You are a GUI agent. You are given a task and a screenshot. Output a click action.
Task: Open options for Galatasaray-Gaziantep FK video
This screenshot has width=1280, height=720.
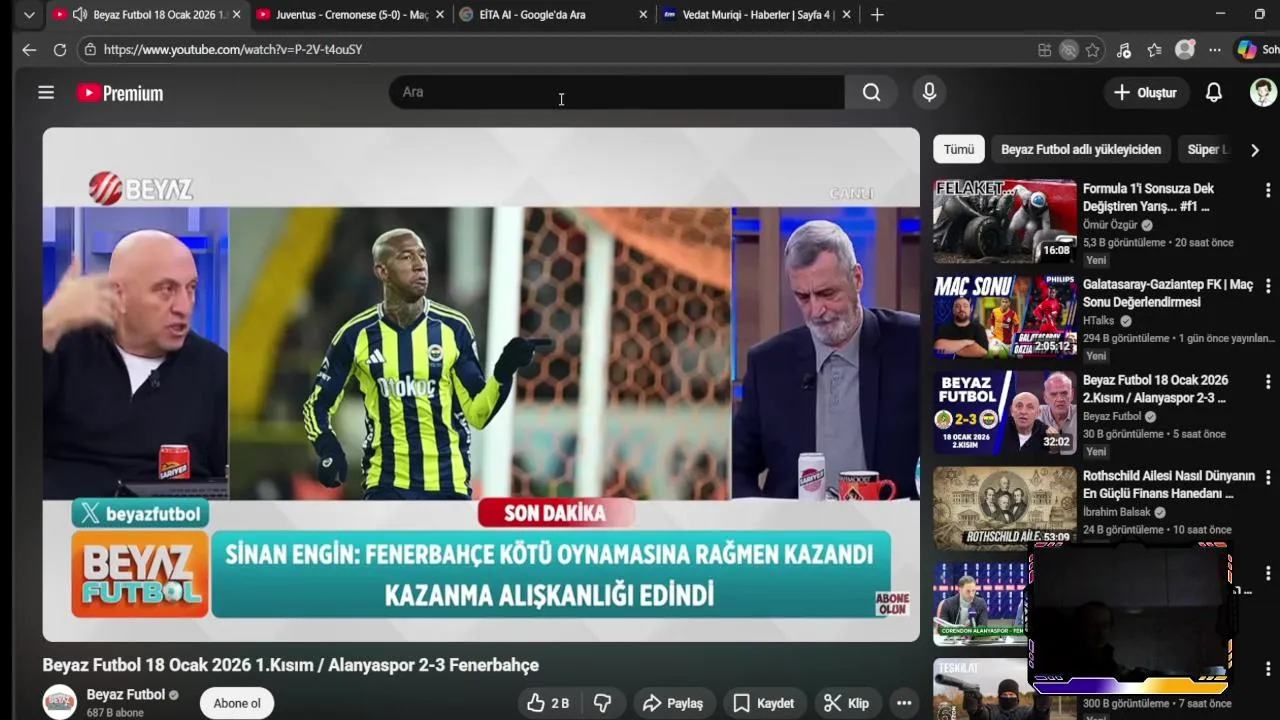click(x=1268, y=286)
